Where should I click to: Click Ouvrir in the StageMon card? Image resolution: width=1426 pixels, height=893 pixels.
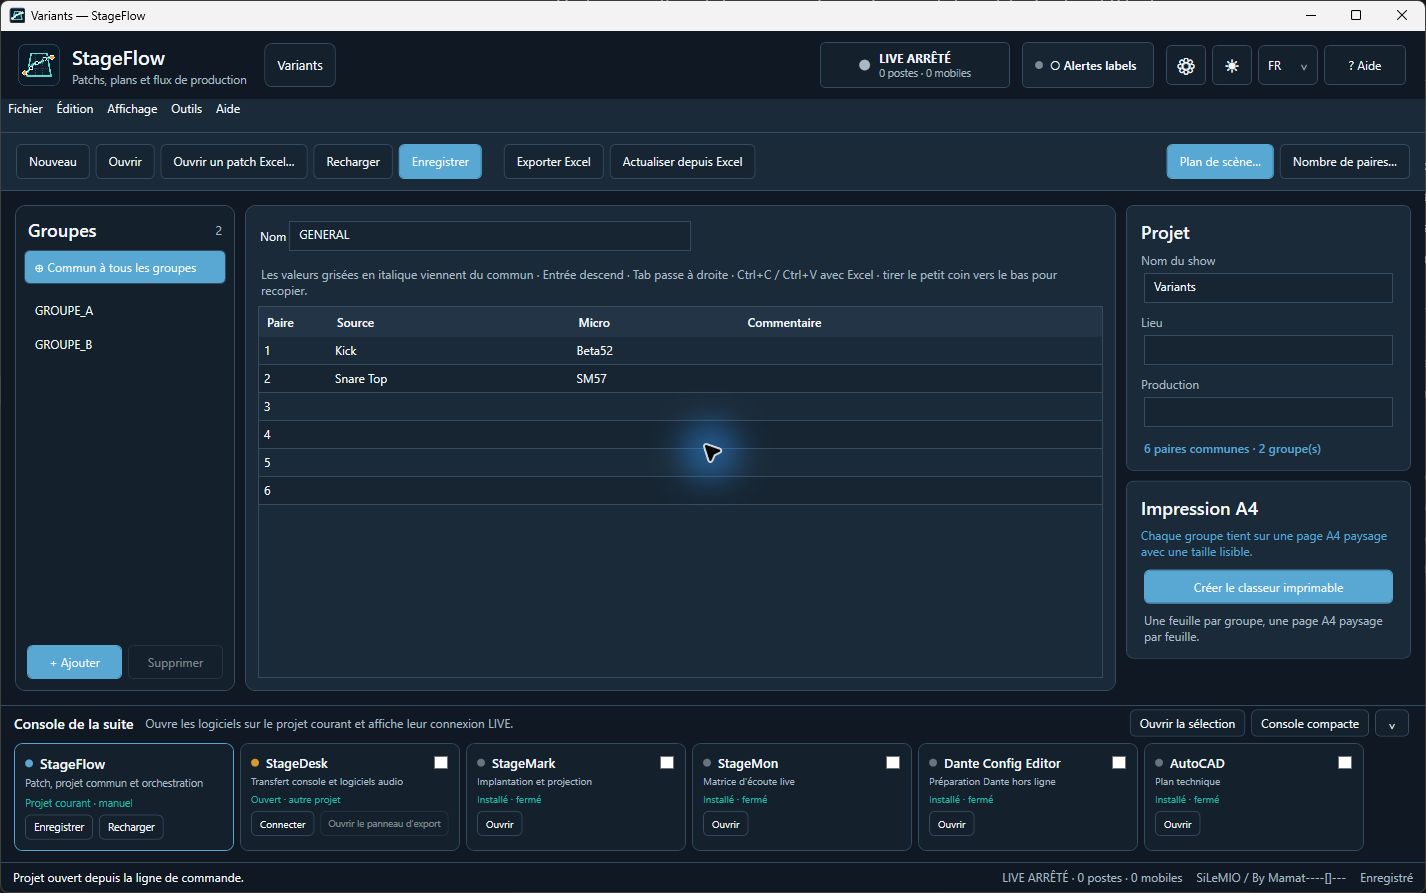725,825
